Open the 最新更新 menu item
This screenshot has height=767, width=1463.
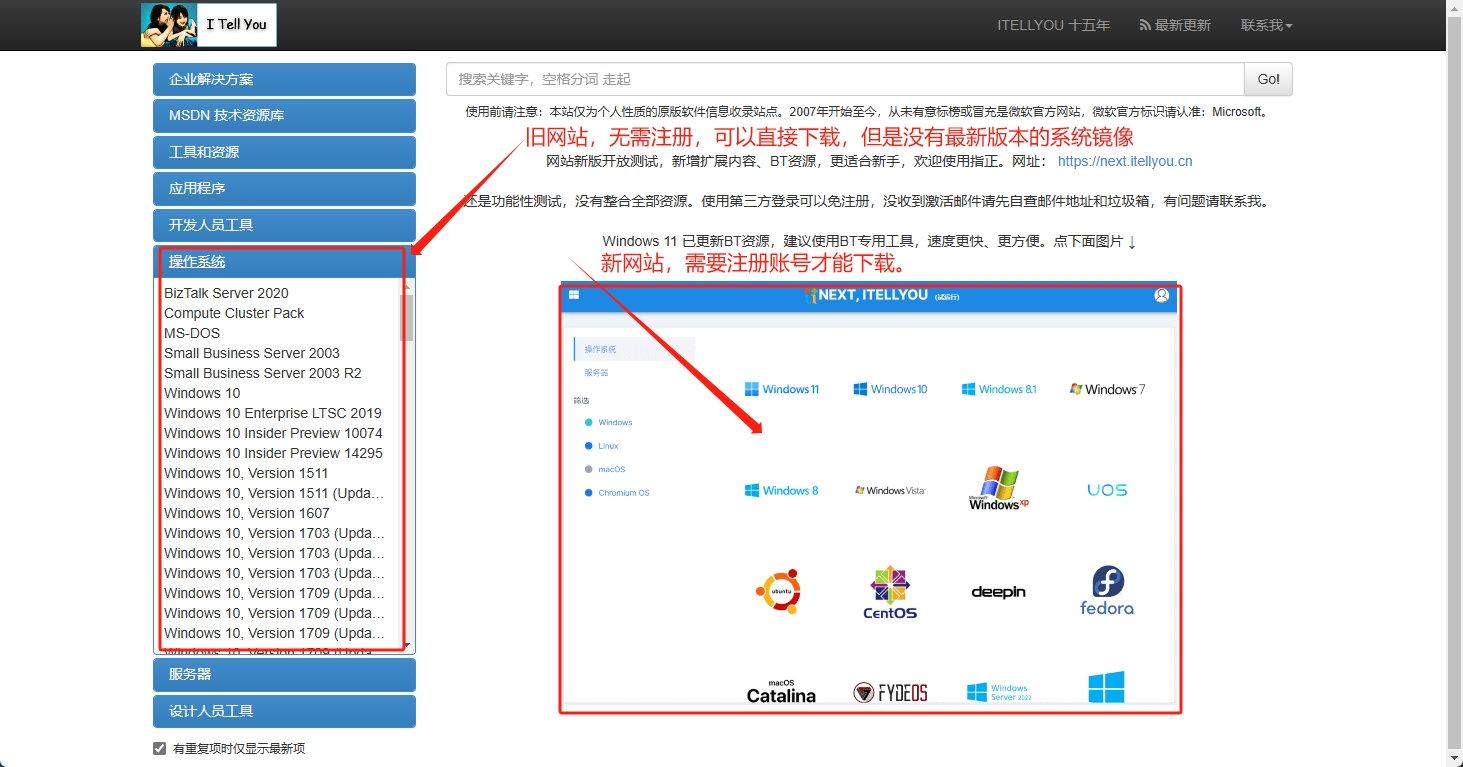coord(1175,25)
